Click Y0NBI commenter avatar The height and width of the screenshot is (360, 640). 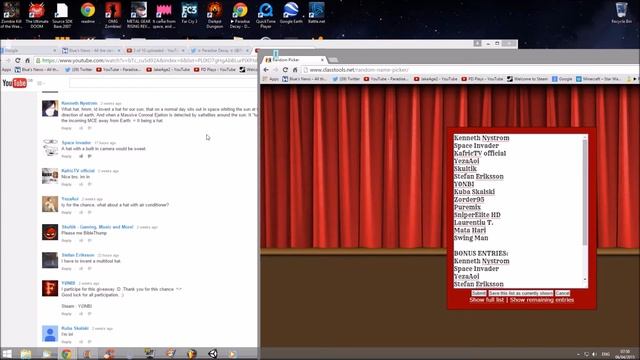pyautogui.click(x=50, y=288)
